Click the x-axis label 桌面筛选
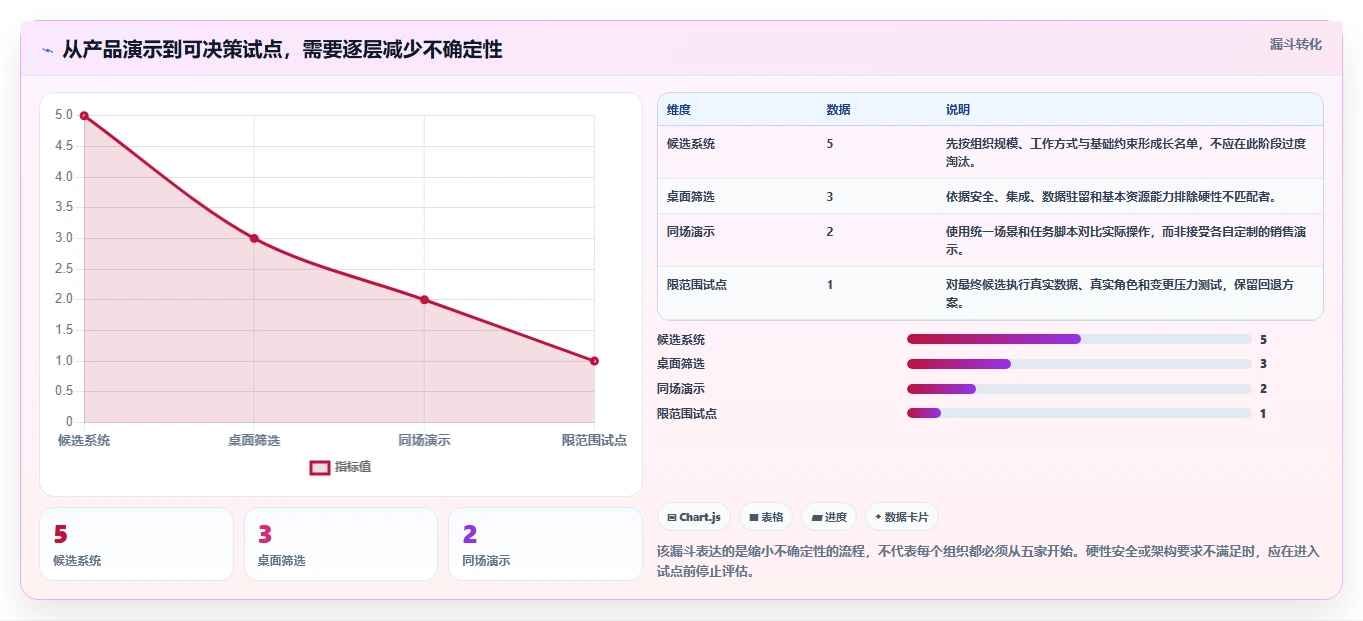This screenshot has height=621, width=1363. pyautogui.click(x=254, y=440)
